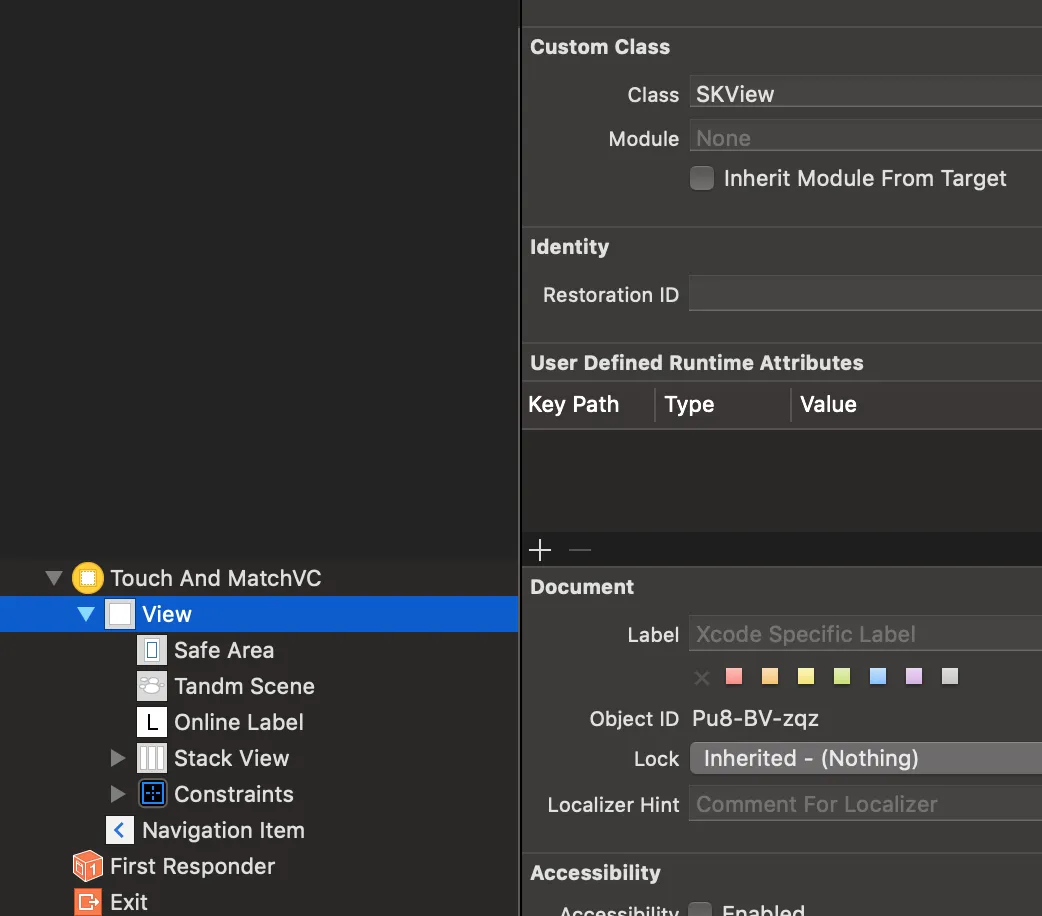Collapse the Touch And MatchVC tree node

[x=53, y=578]
